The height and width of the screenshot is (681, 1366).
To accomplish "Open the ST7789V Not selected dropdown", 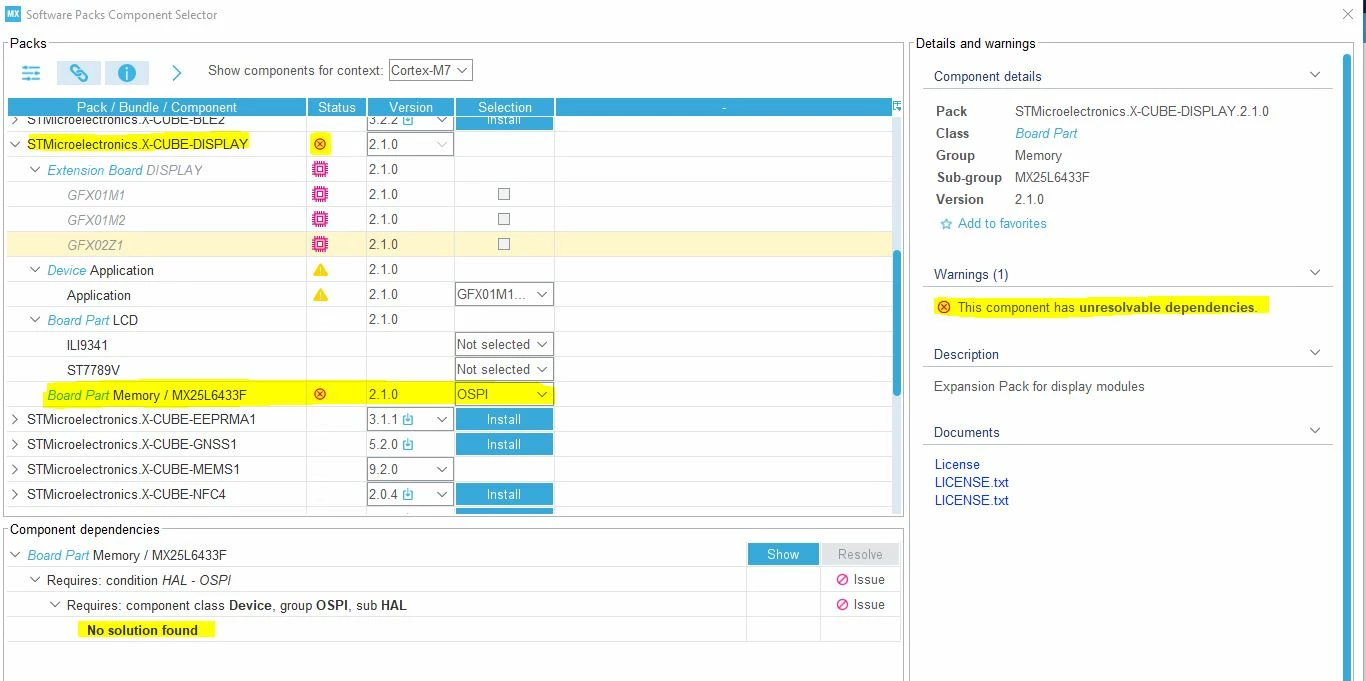I will pyautogui.click(x=504, y=369).
